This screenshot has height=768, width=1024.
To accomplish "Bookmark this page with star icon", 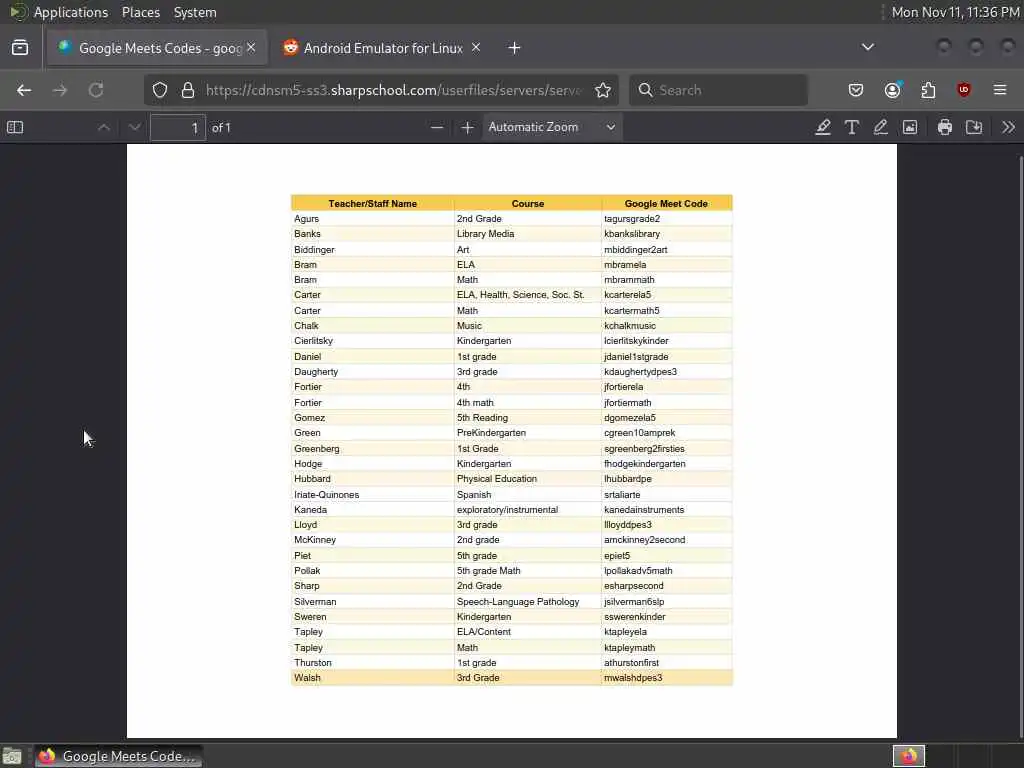I will [603, 90].
